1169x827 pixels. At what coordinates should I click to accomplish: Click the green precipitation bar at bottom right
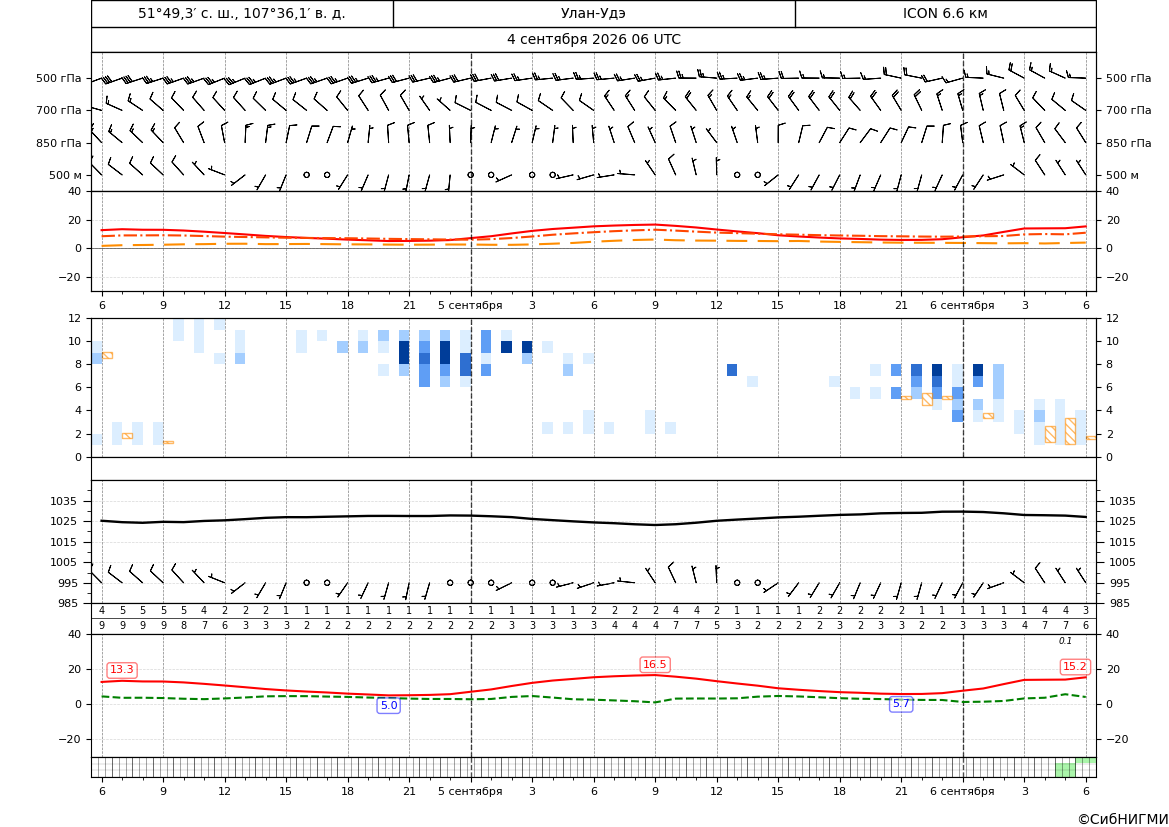pos(1065,770)
